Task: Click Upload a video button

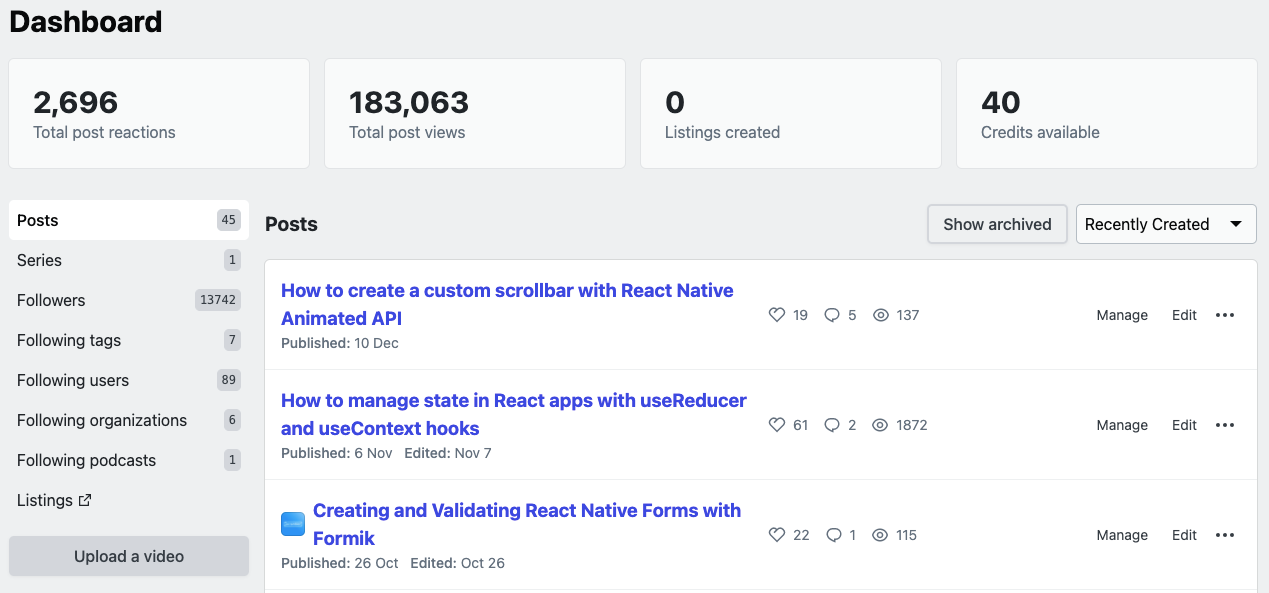Action: (x=129, y=556)
